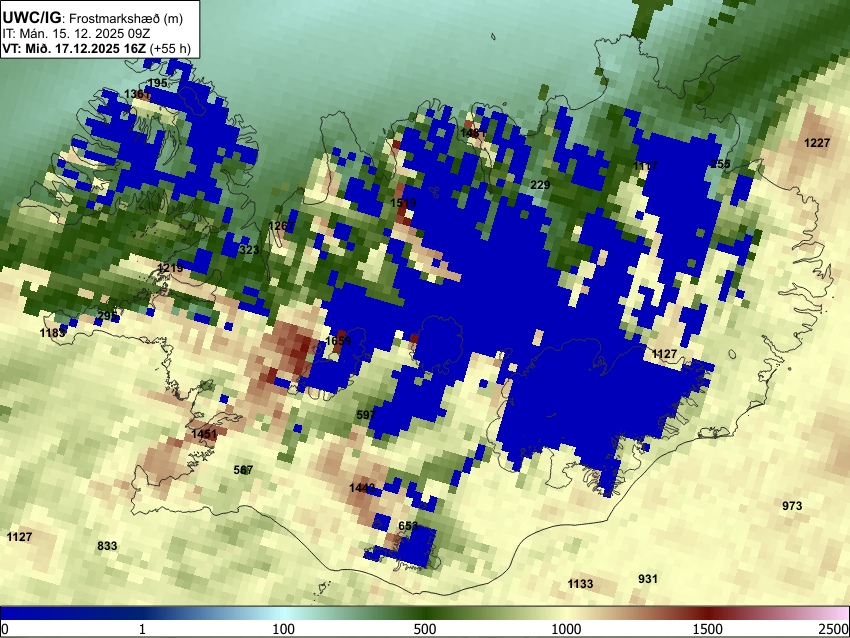Screen dimensions: 850x638
Task: Click the '1' tick on the color scale
Action: pyautogui.click(x=142, y=629)
